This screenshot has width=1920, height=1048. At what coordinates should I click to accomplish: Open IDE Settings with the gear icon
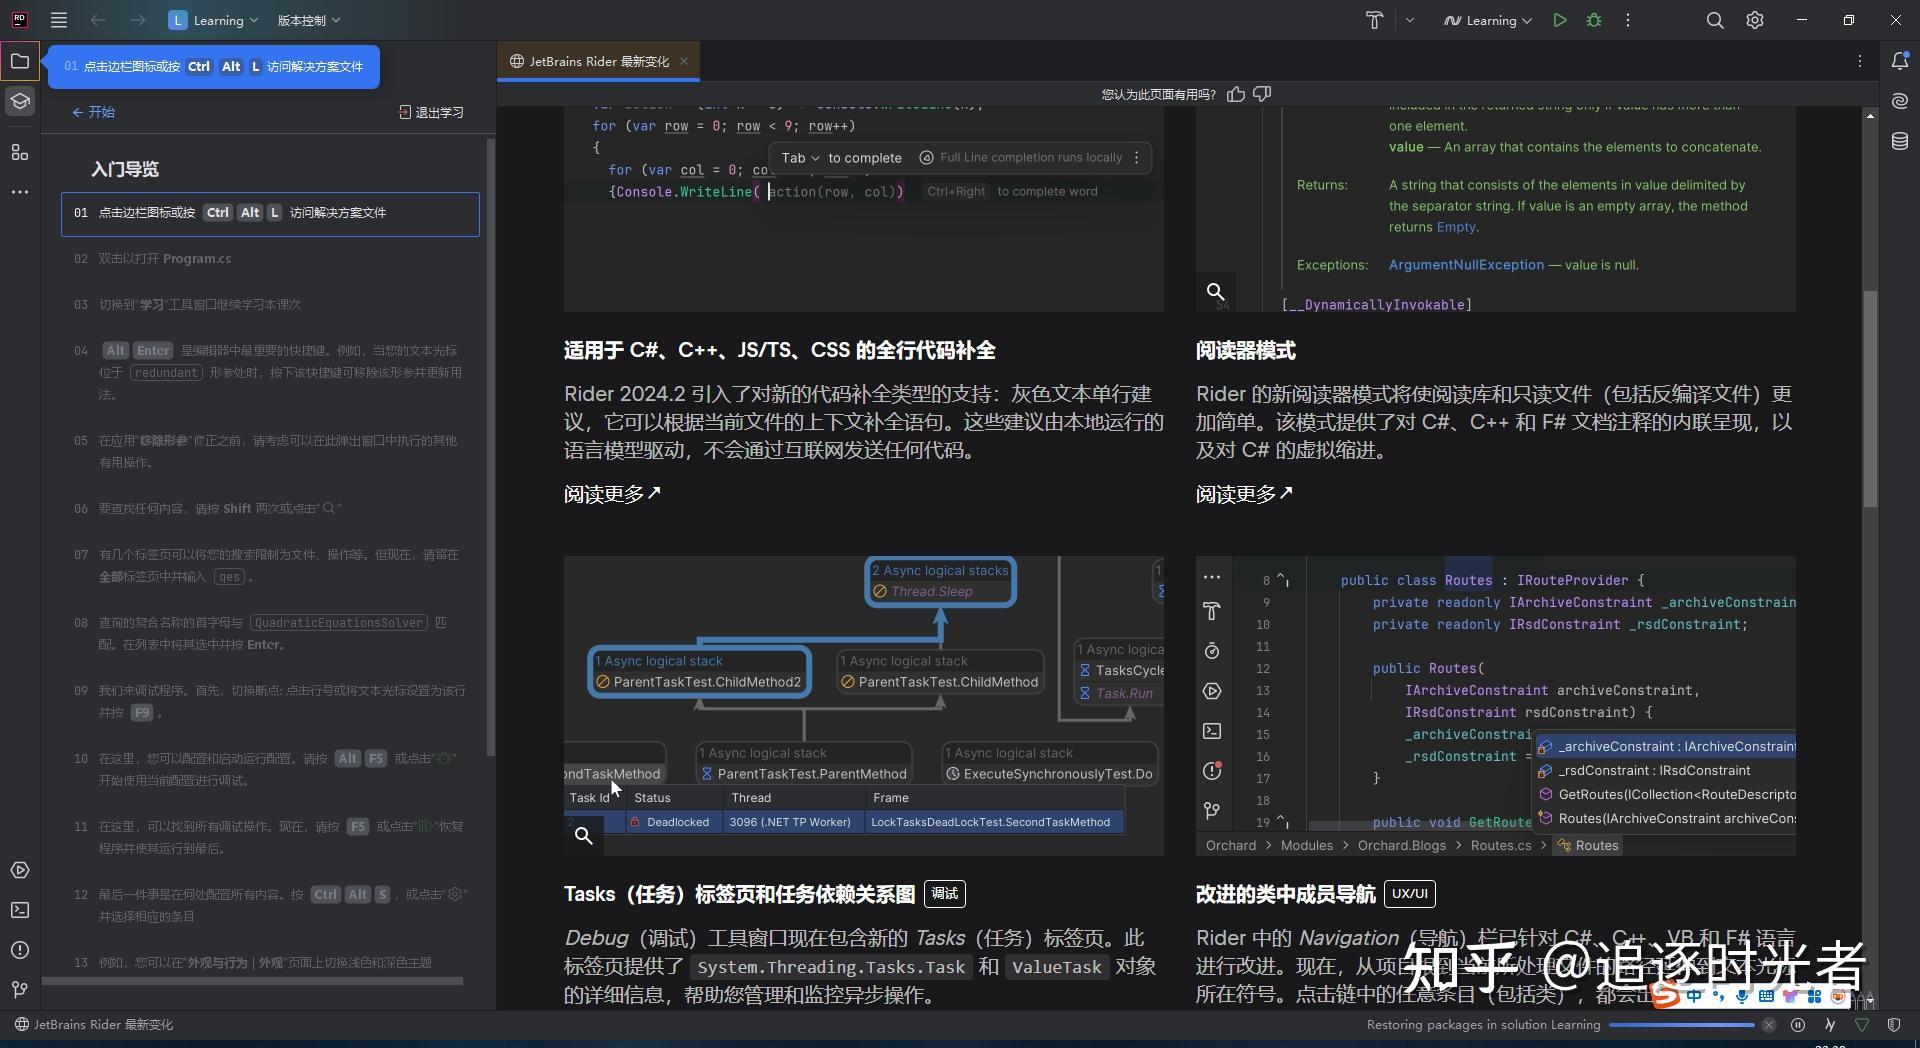click(1755, 20)
